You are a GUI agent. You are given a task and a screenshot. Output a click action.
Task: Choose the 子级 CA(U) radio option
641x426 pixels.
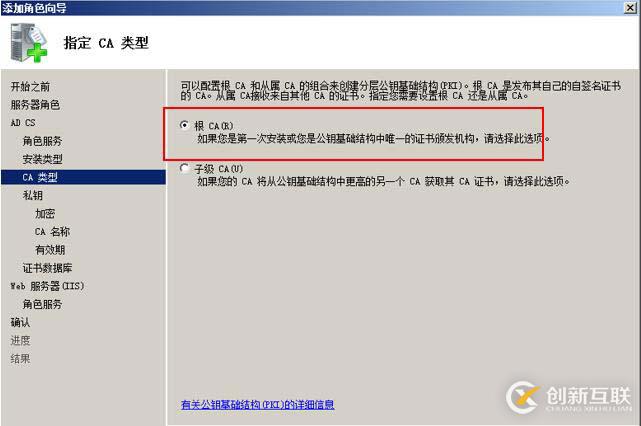[185, 168]
